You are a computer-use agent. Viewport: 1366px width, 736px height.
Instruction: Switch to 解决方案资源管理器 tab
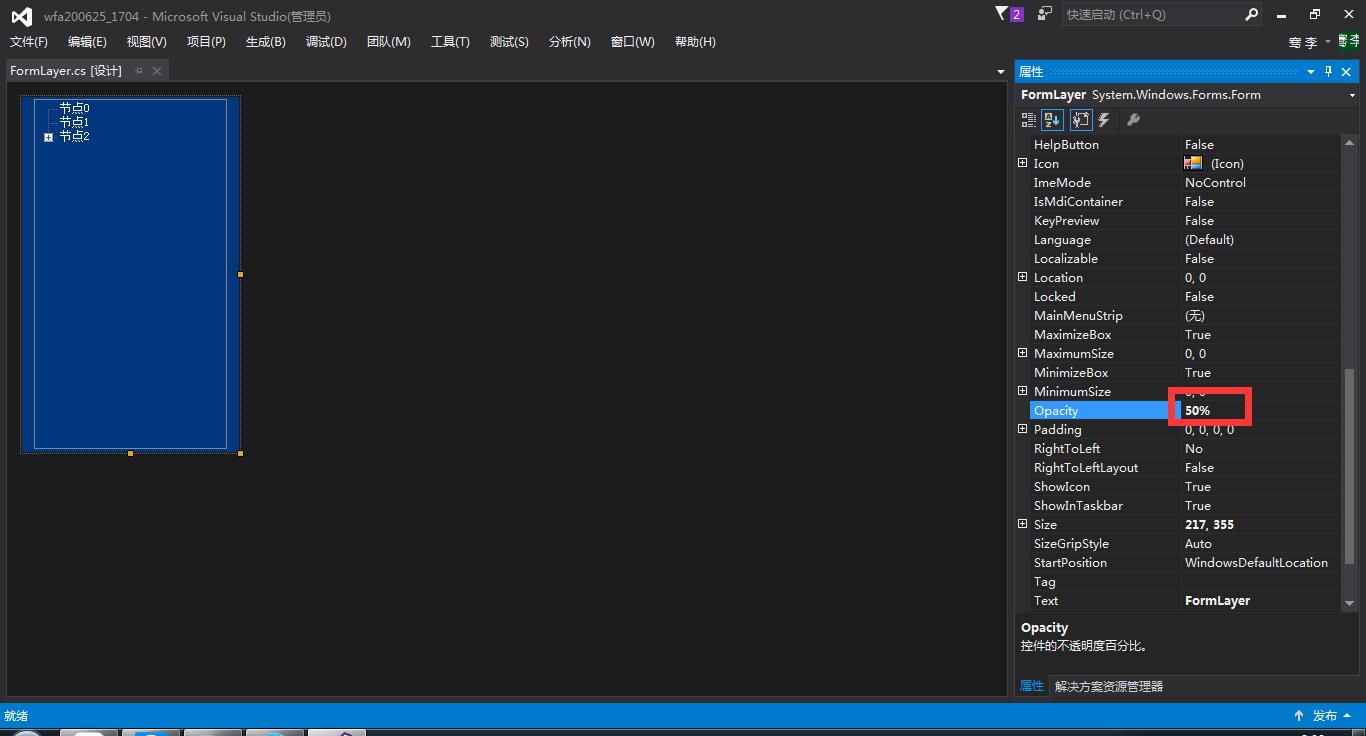[x=1108, y=686]
